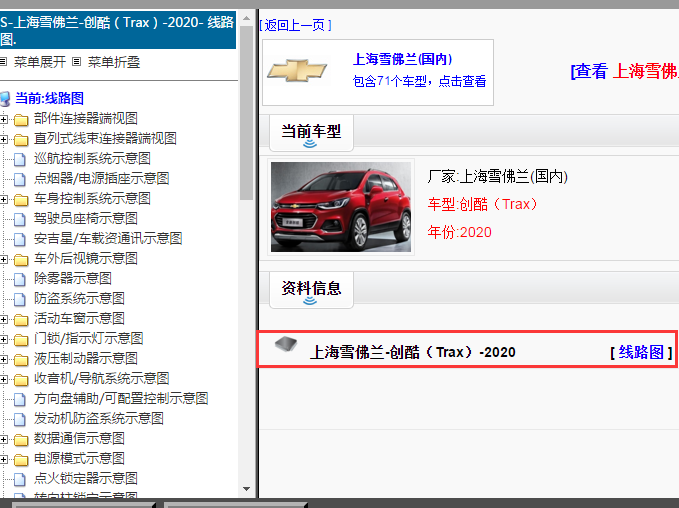The width and height of the screenshot is (679, 508).
Task: Expand the 数据通信示意图 node
Action: pyautogui.click(x=3, y=439)
